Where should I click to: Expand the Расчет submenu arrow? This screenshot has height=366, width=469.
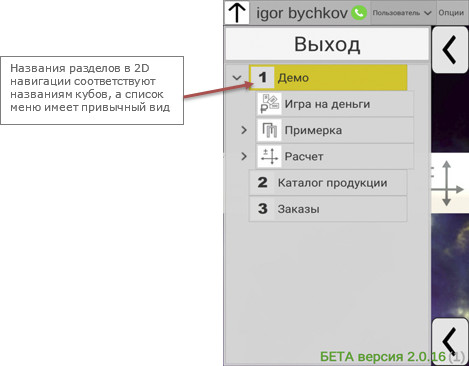click(244, 156)
